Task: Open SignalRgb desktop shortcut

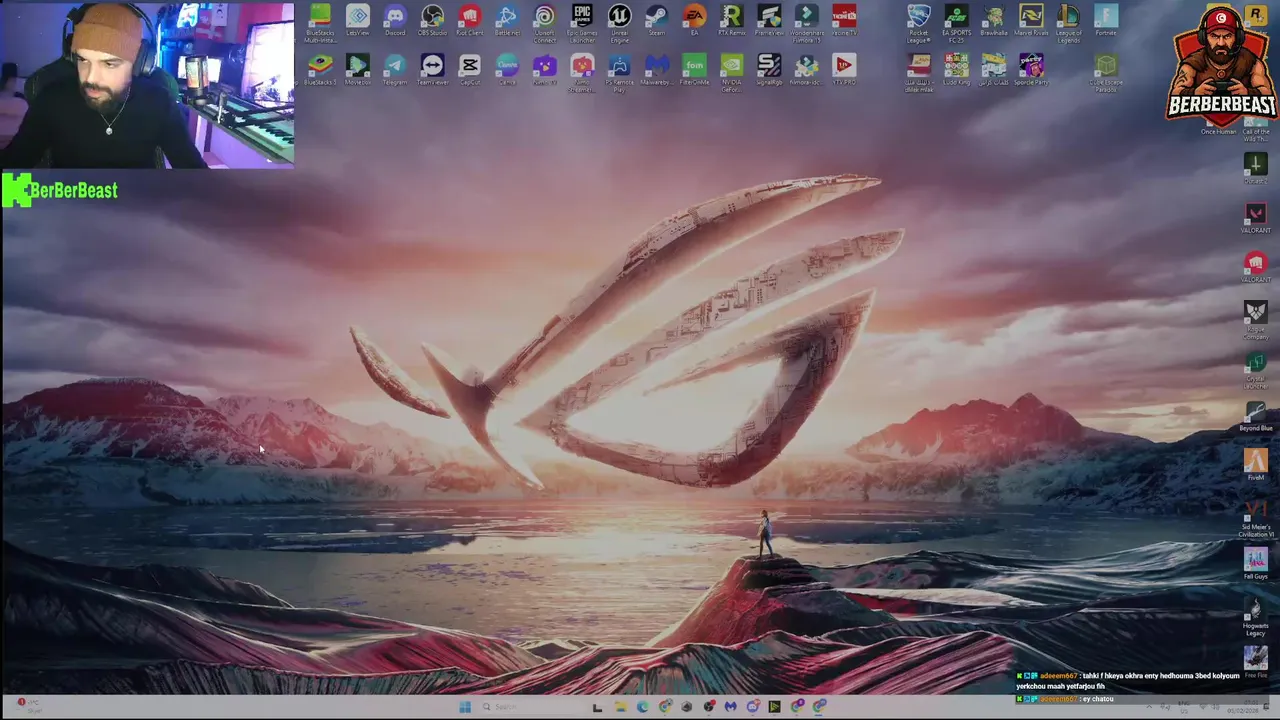Action: point(769,70)
